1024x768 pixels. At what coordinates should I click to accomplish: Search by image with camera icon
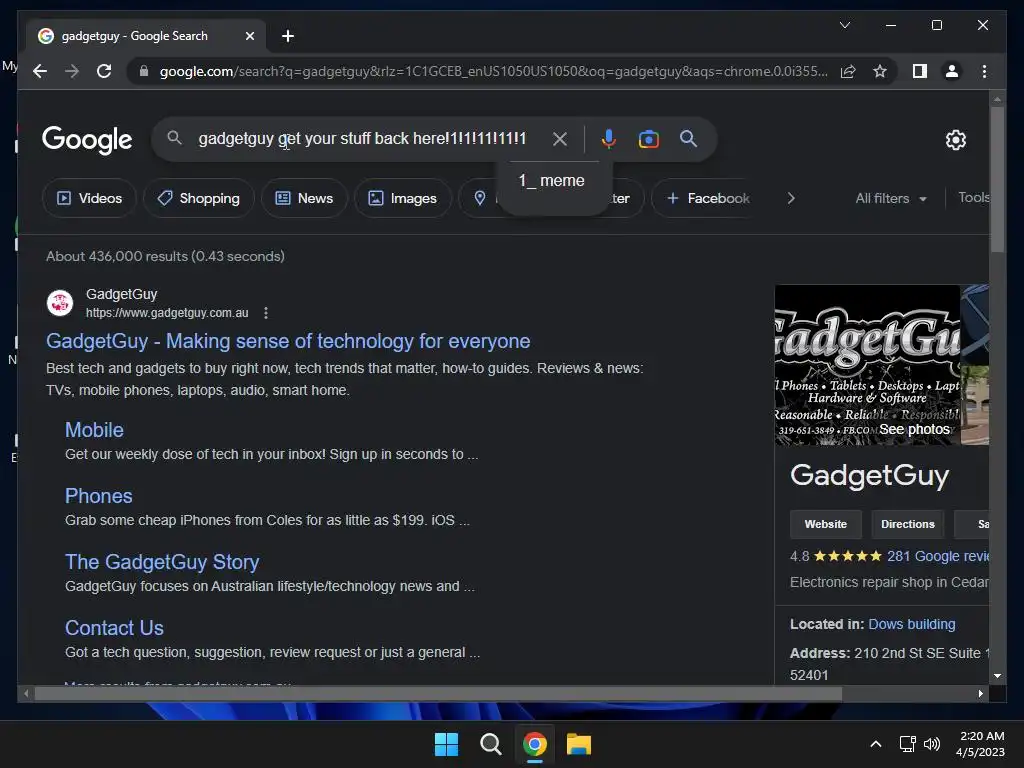coord(648,139)
